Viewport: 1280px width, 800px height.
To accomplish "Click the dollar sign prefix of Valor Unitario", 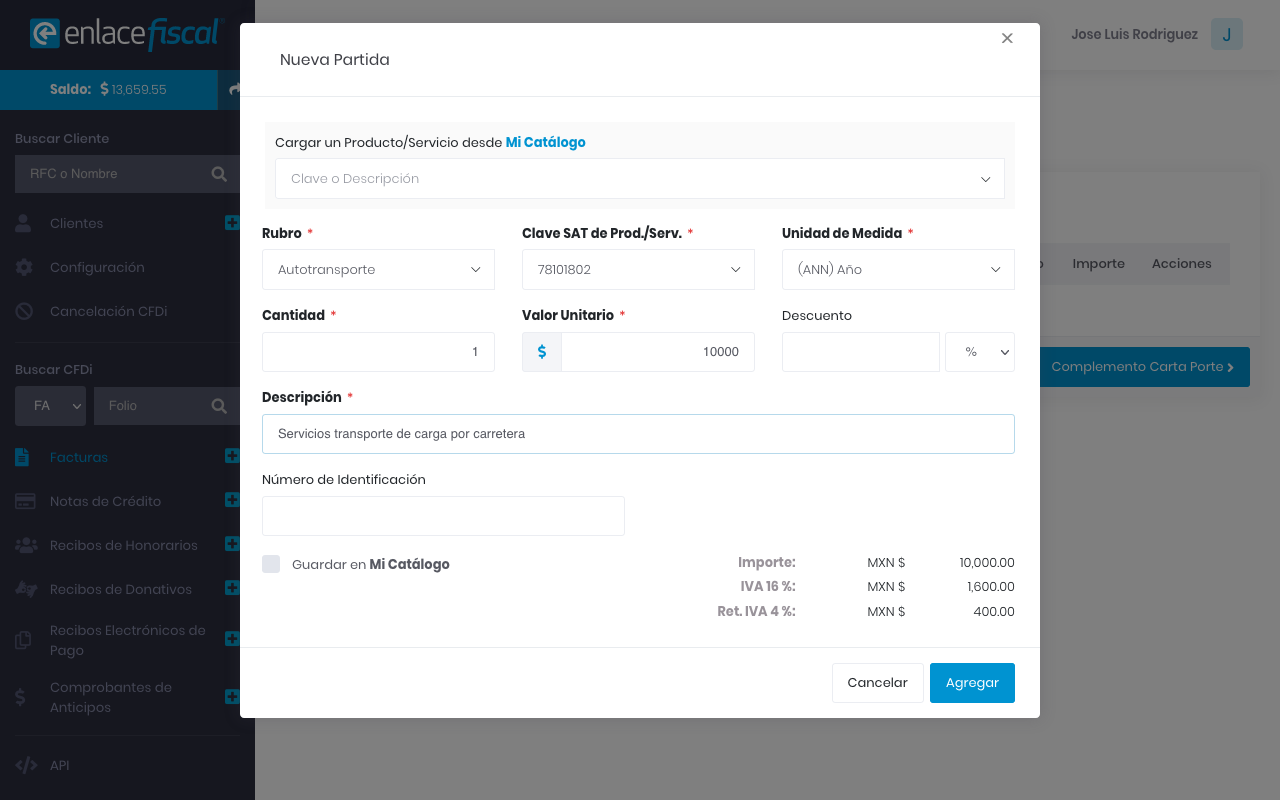I will pos(542,352).
